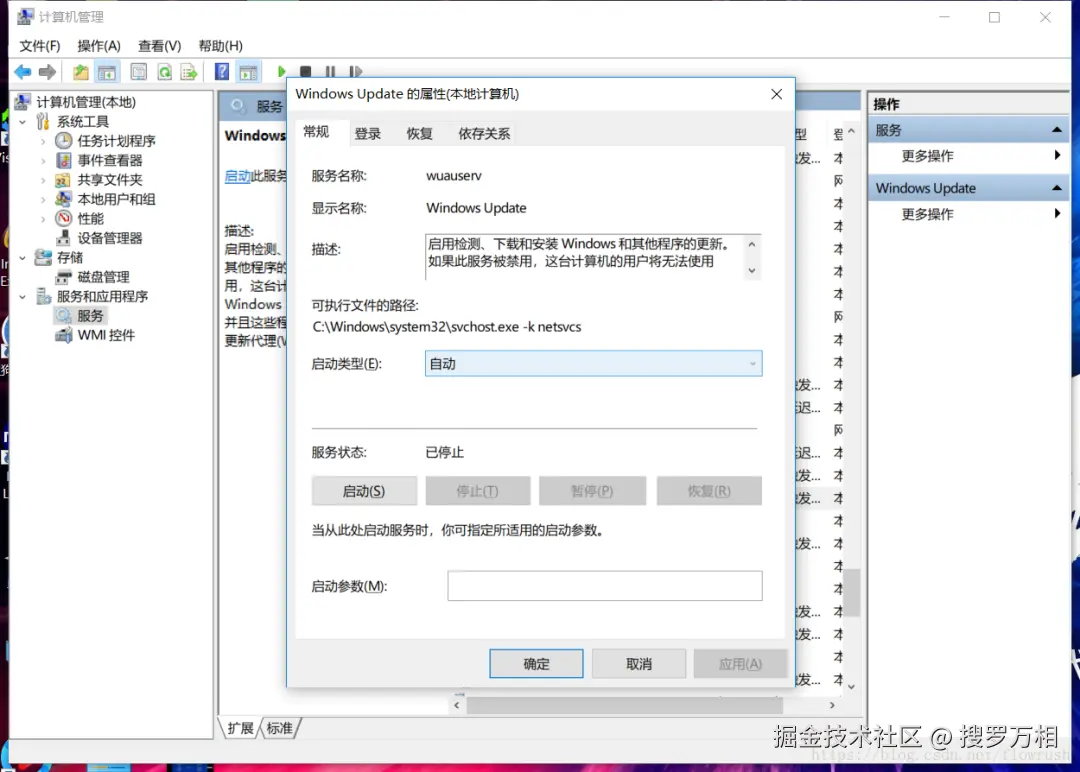1080x772 pixels.
Task: Click the pause service icon
Action: coord(330,71)
